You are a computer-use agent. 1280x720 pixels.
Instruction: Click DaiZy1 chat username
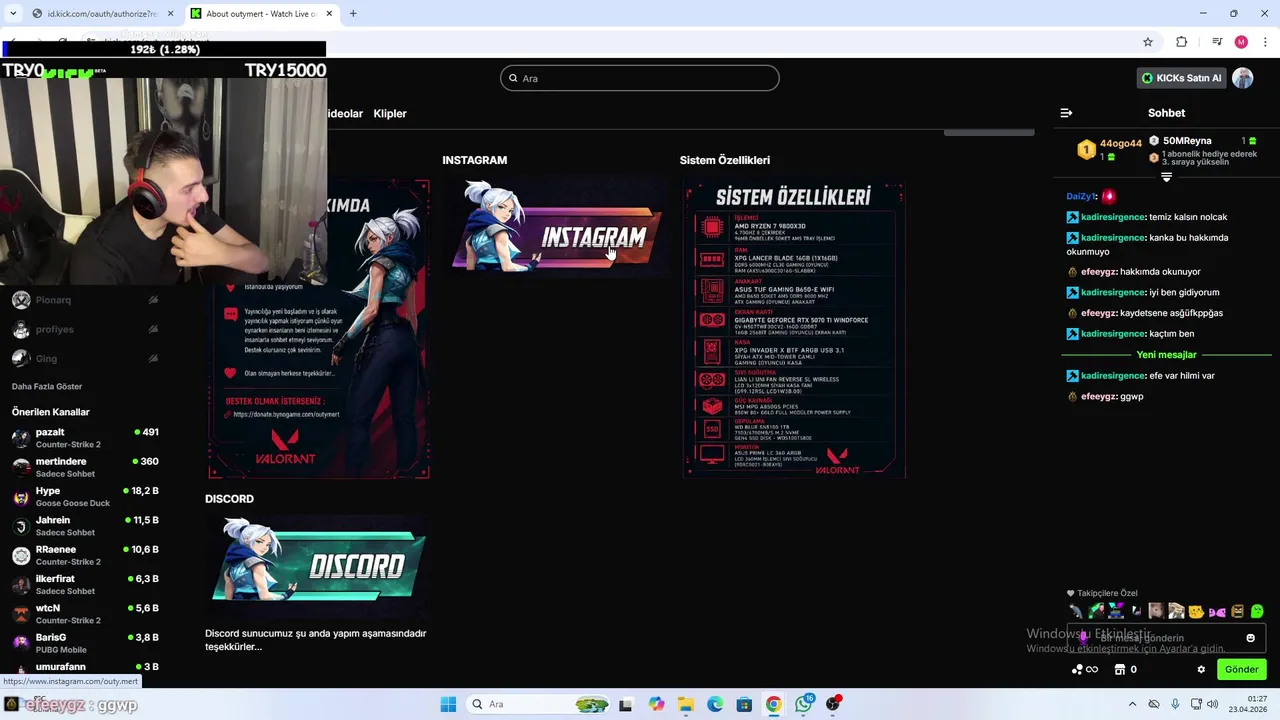tap(1082, 197)
